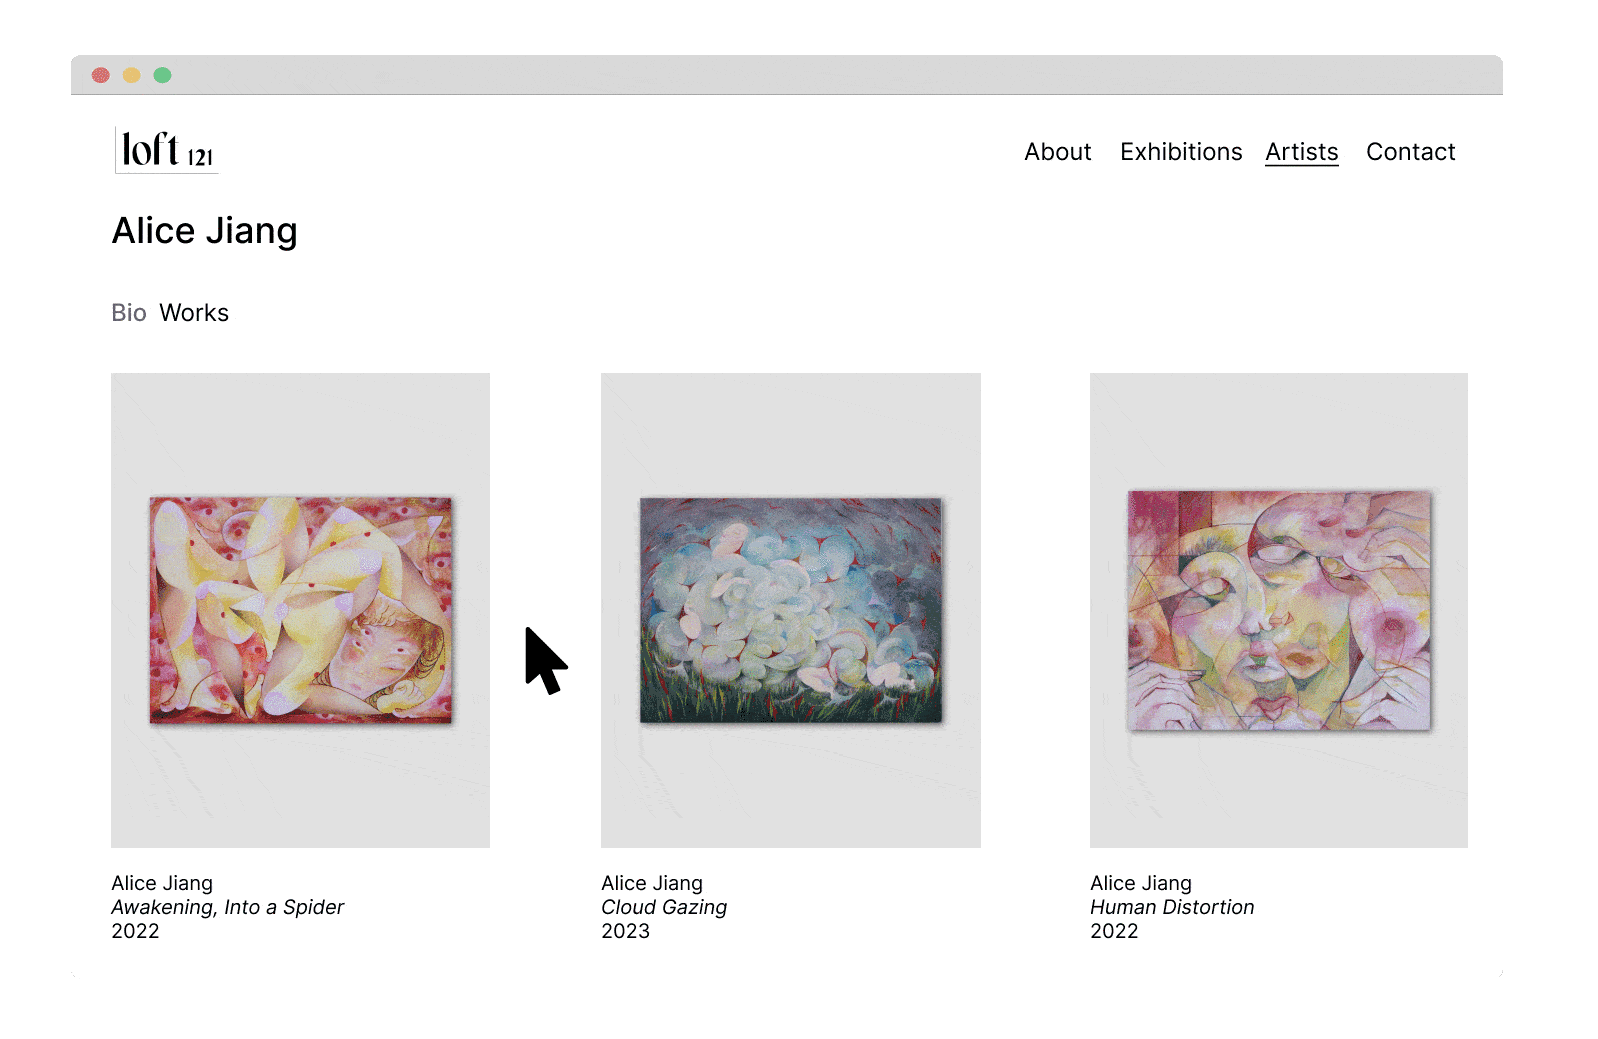
Task: Open the About page
Action: [x=1057, y=152]
